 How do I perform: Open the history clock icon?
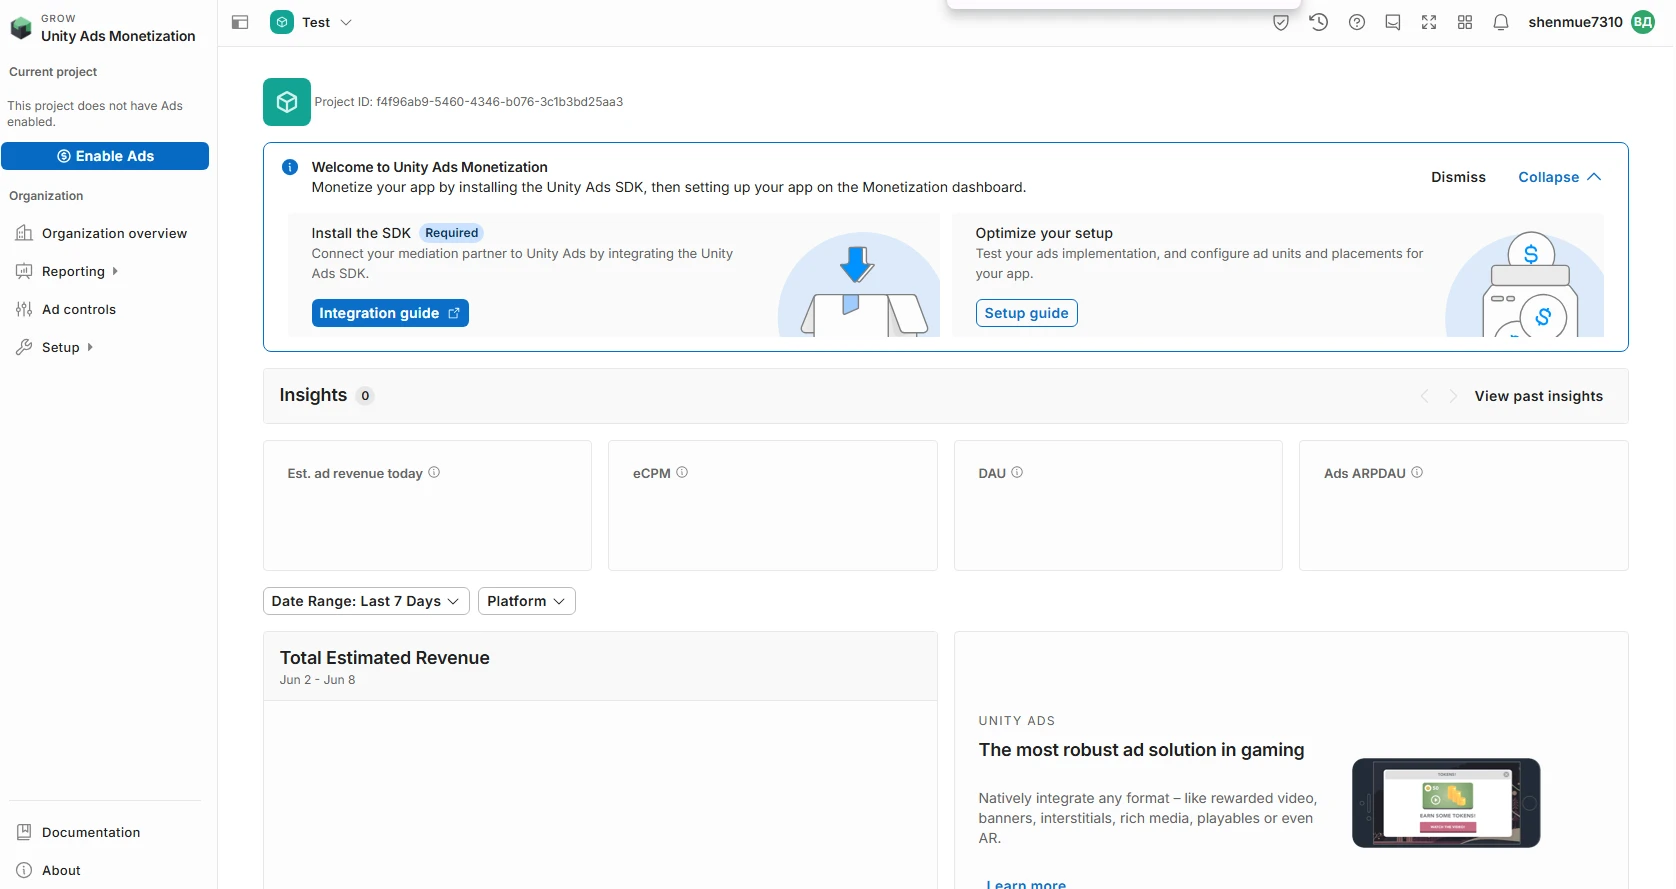tap(1319, 22)
